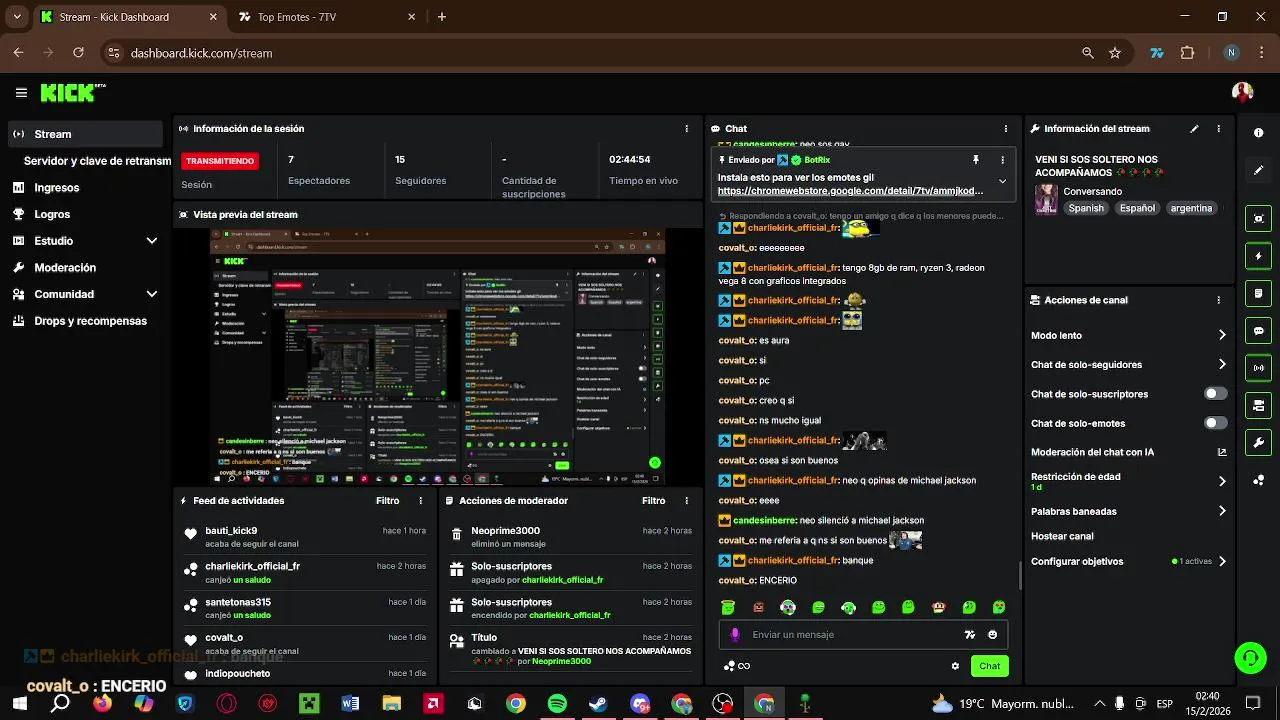Image resolution: width=1280 pixels, height=720 pixels.
Task: Toggle Chat de solo-emotes switch
Action: [x=1216, y=423]
